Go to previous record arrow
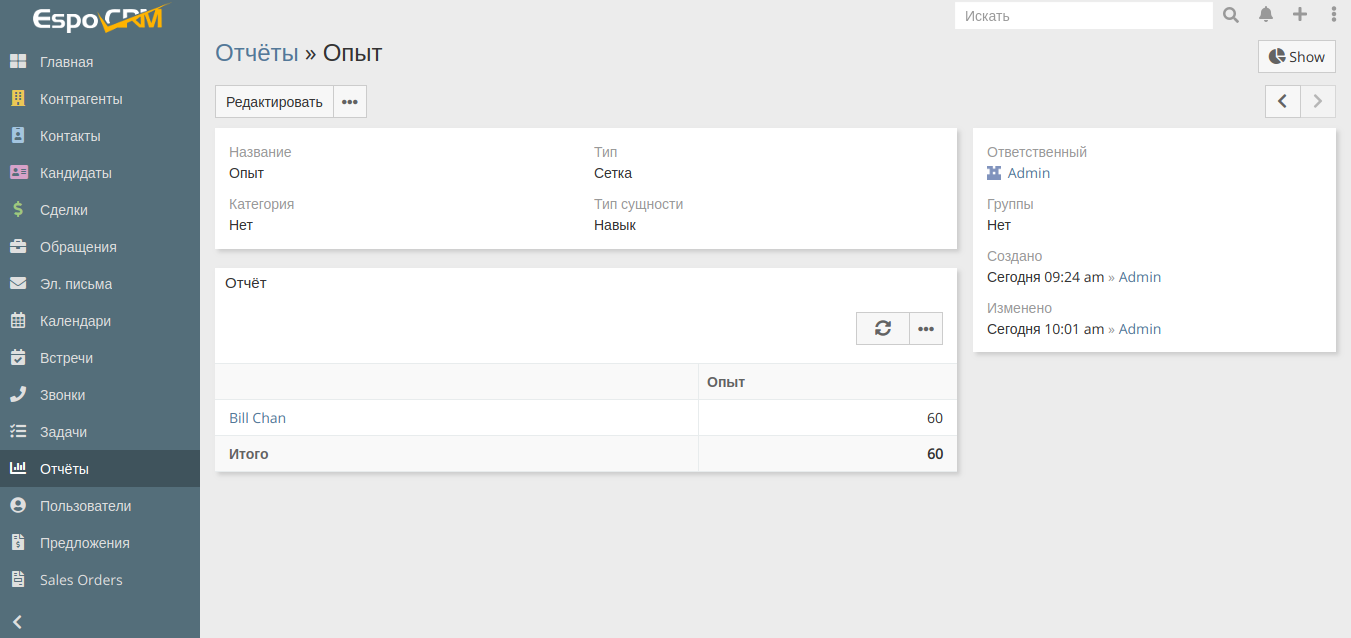This screenshot has height=638, width=1351. point(1282,101)
